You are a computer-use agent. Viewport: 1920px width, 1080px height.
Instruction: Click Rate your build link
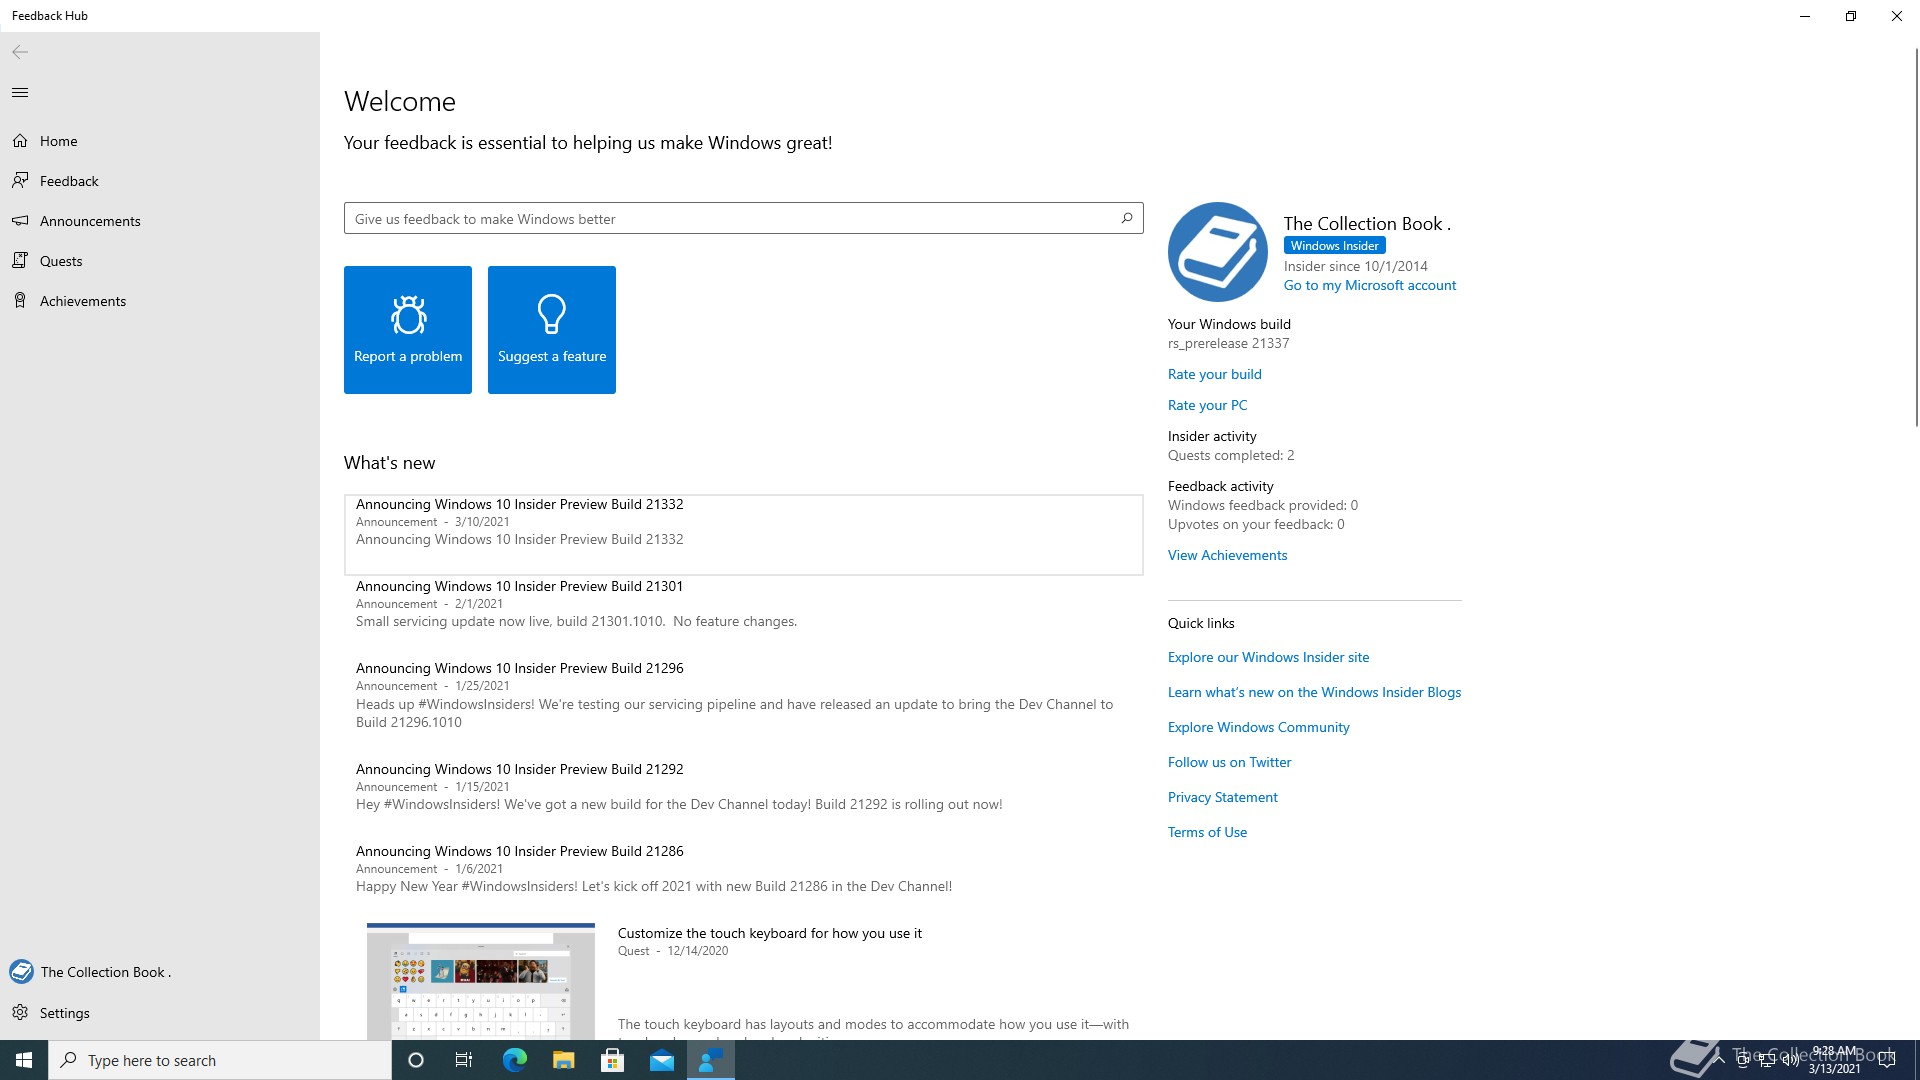tap(1214, 374)
